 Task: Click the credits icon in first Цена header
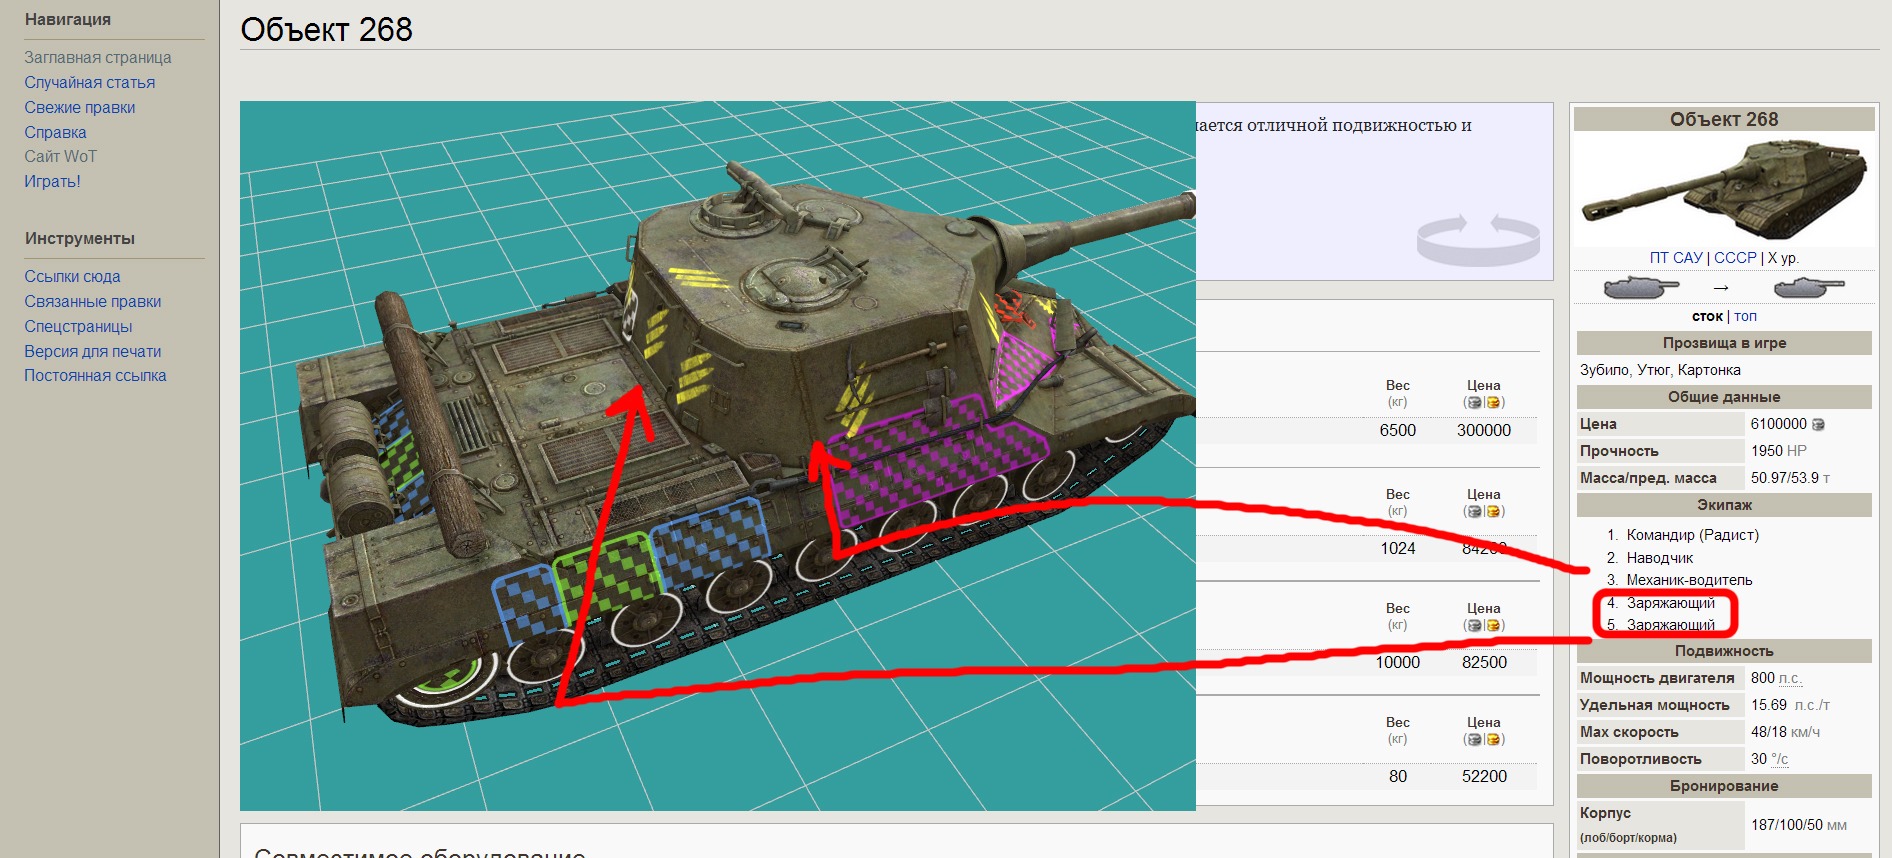(x=1474, y=403)
